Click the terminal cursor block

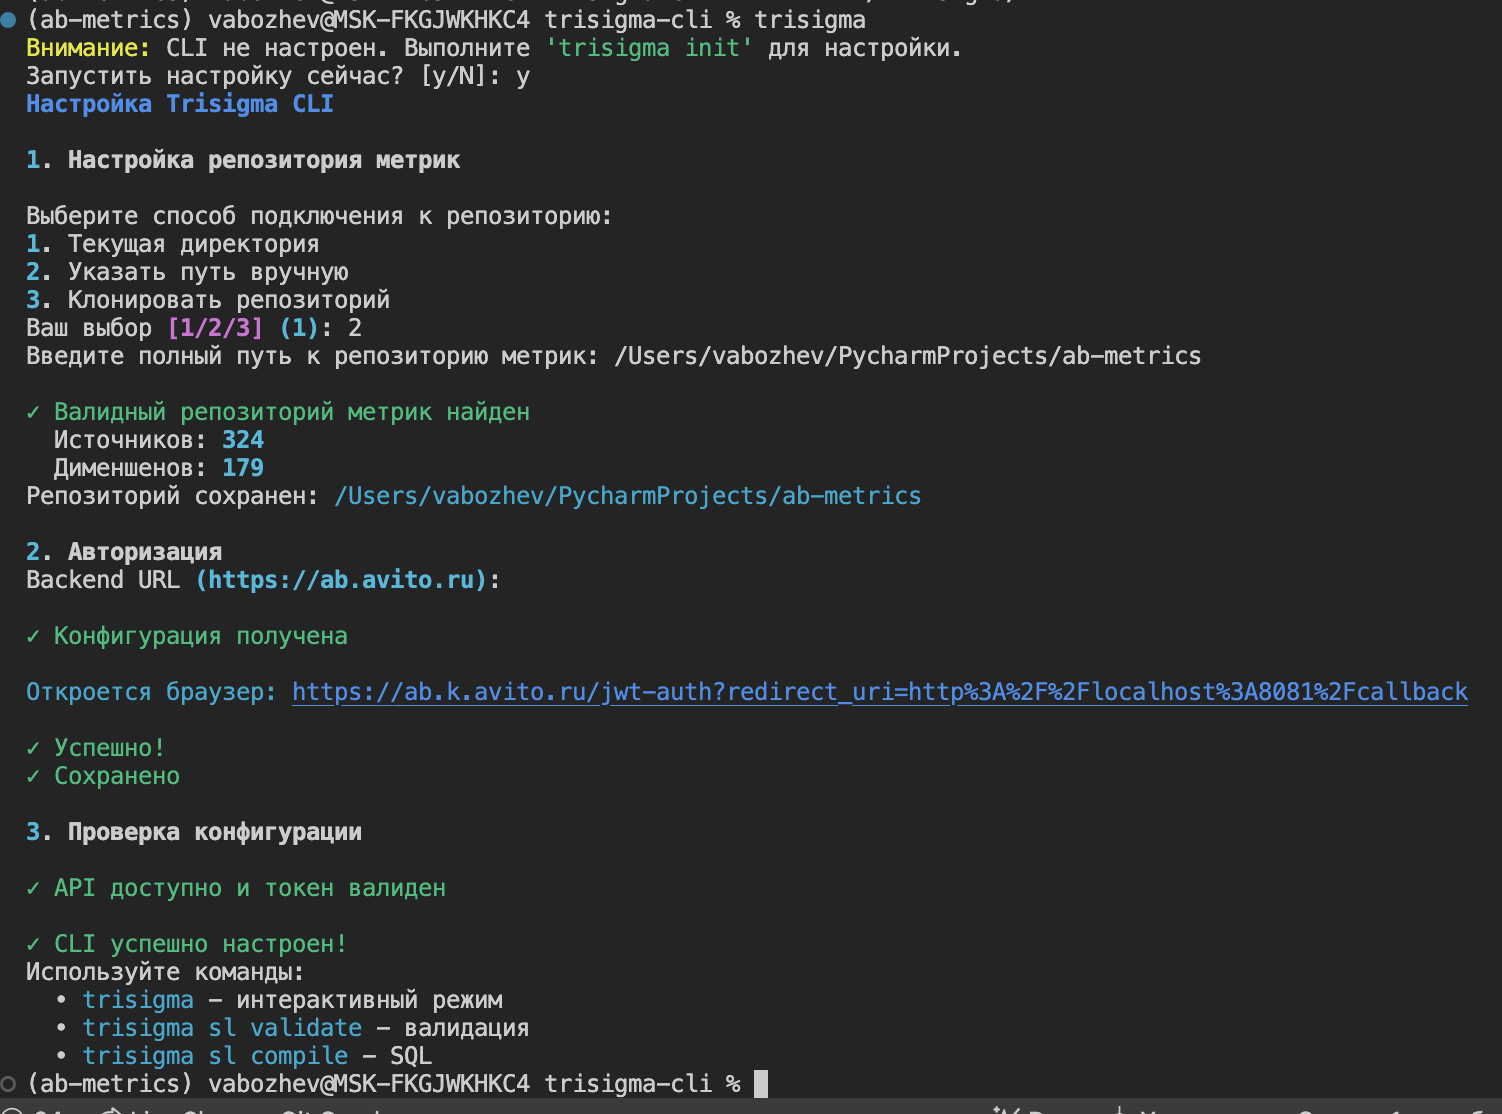pos(759,1083)
